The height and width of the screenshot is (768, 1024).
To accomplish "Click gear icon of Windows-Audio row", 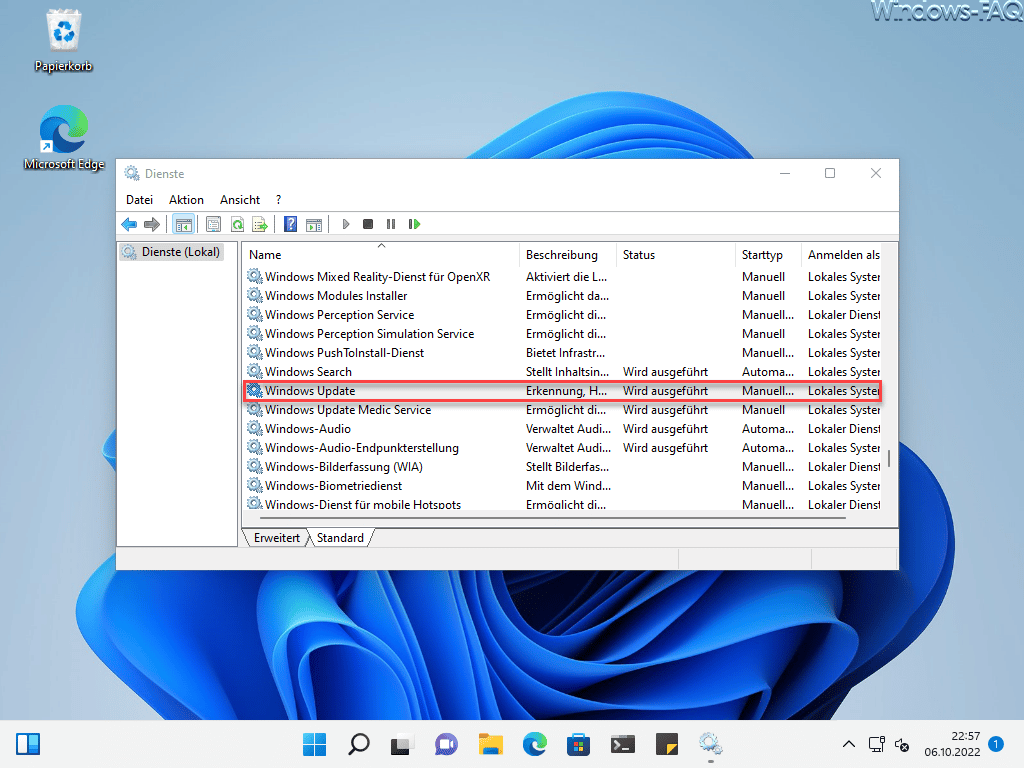I will point(255,428).
